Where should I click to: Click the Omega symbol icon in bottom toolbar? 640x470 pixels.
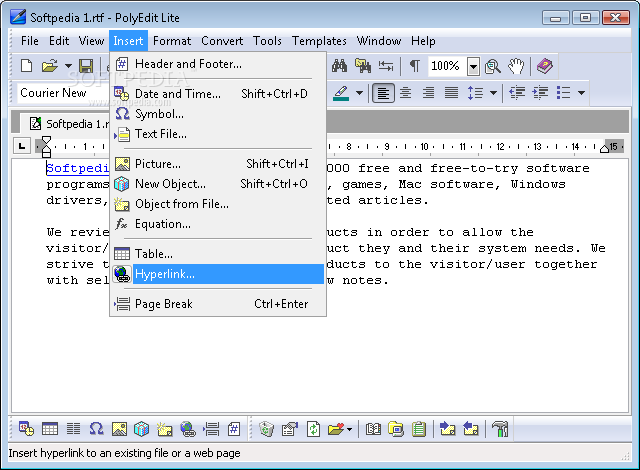[x=96, y=429]
